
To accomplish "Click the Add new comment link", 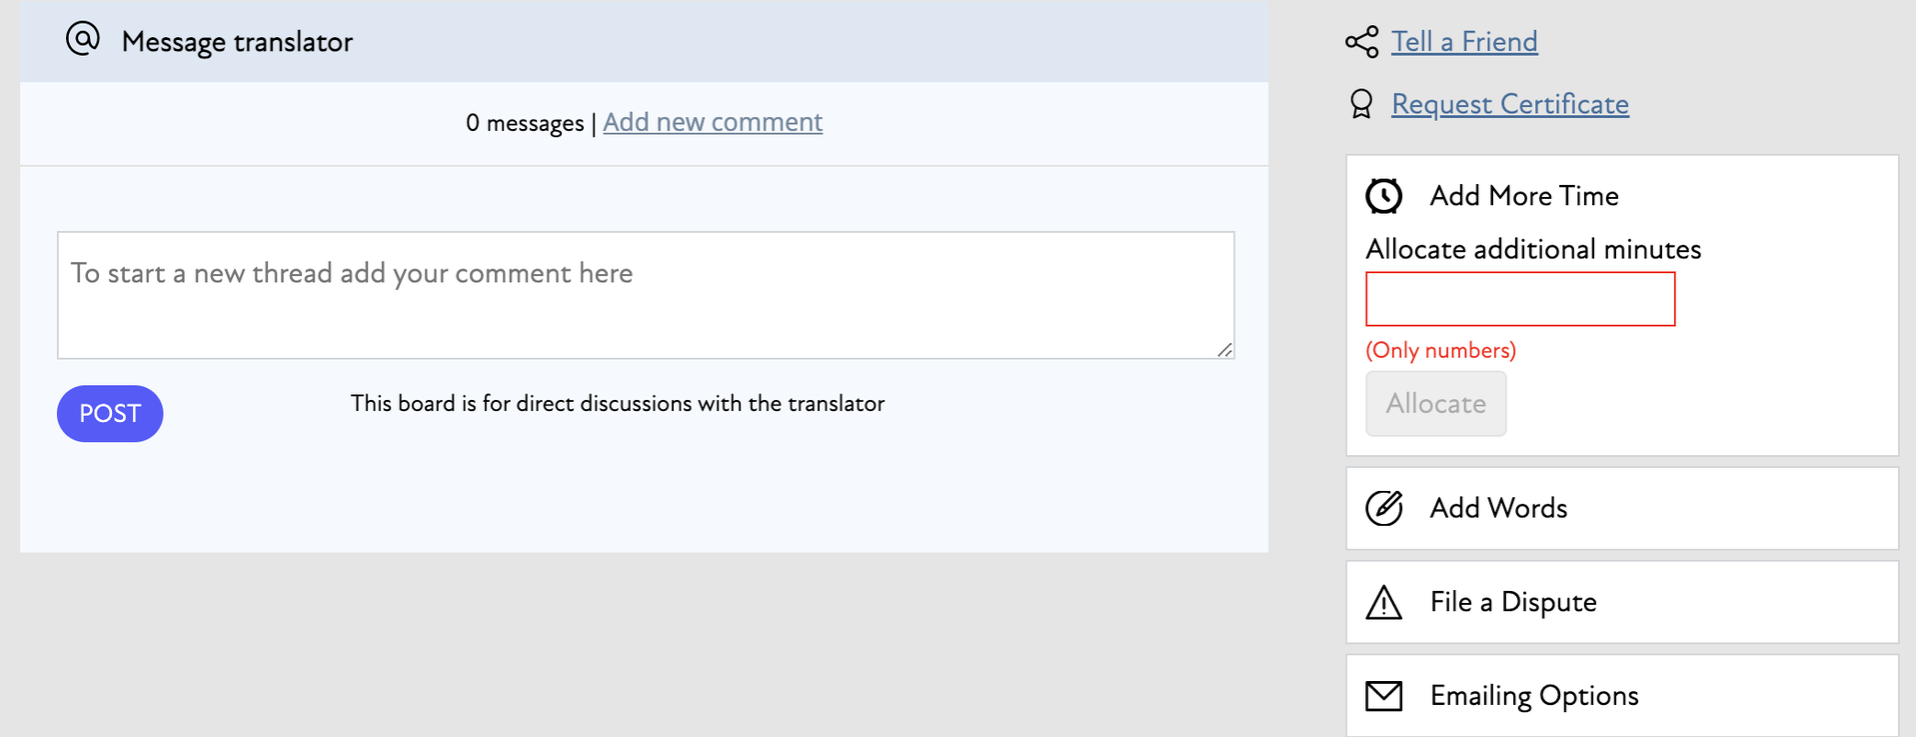I will (x=712, y=122).
